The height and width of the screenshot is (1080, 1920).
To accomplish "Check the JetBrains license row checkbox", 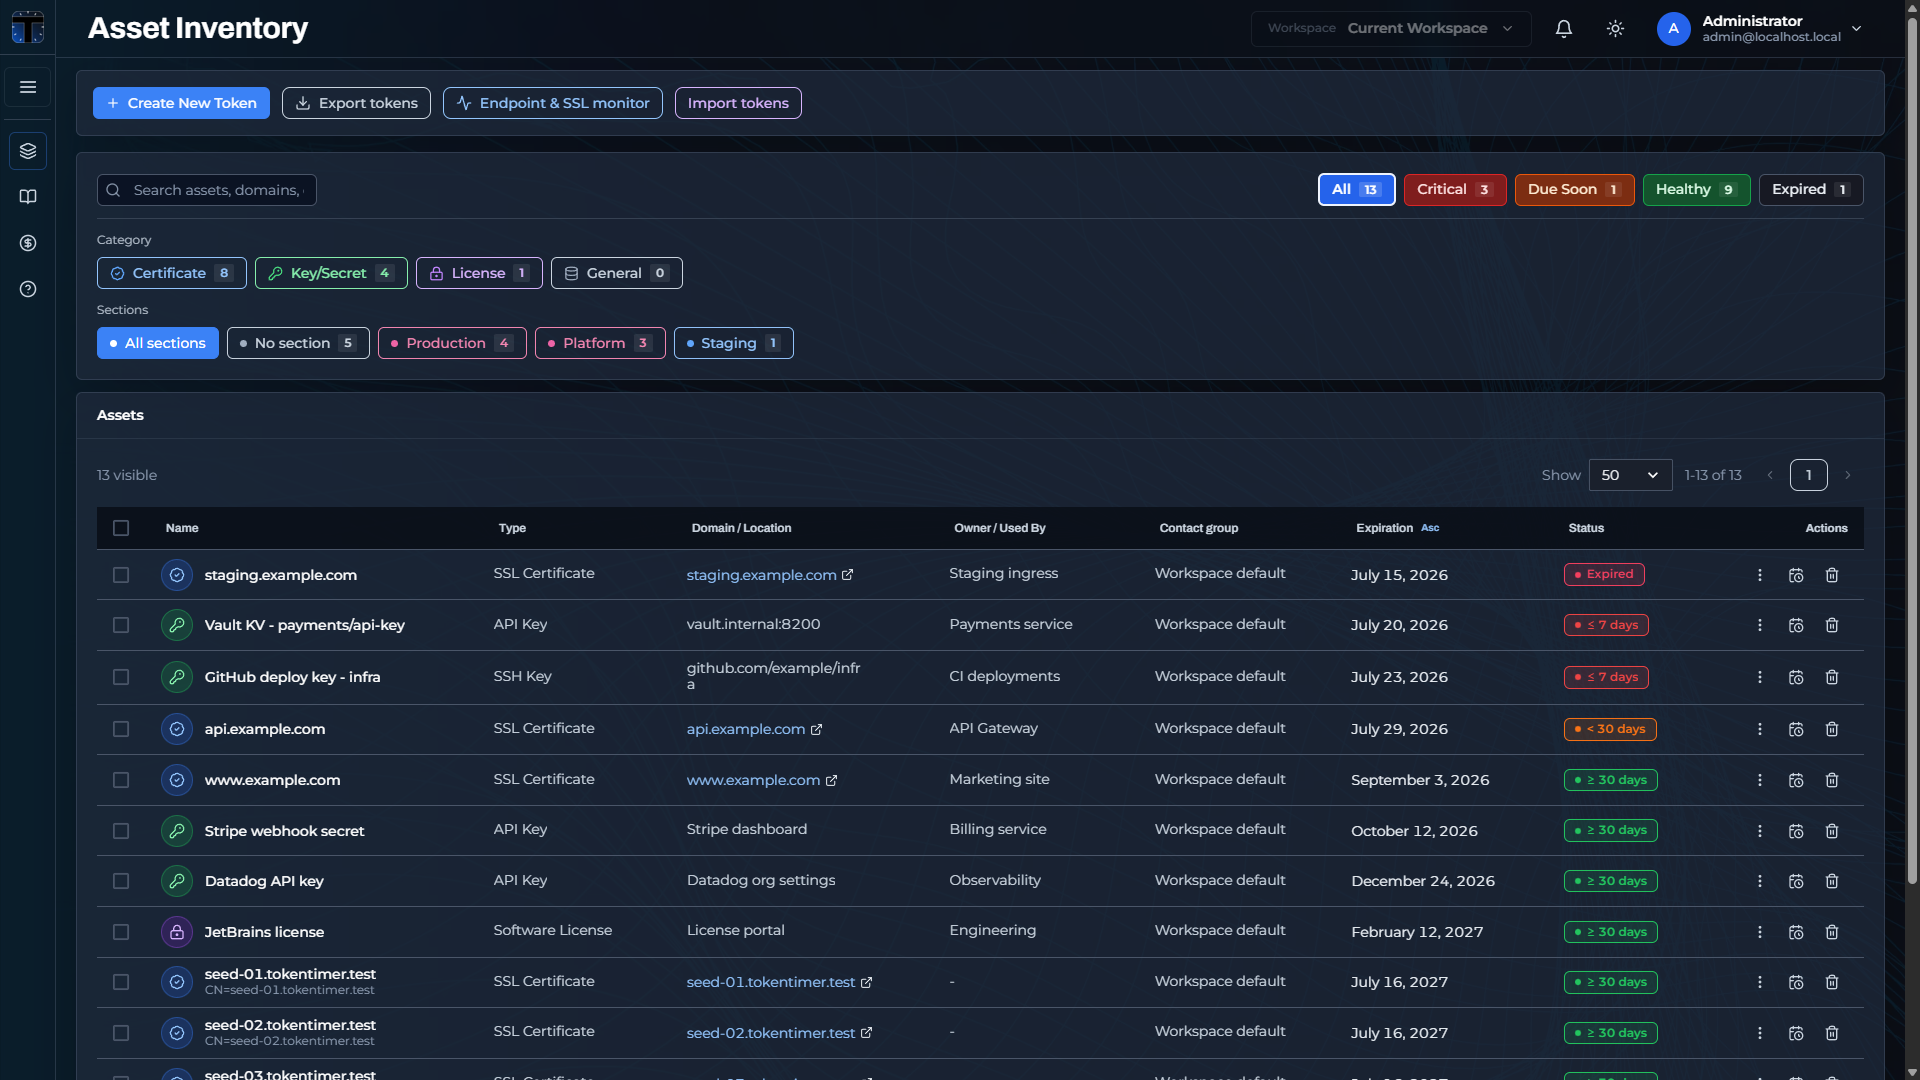I will click(121, 932).
